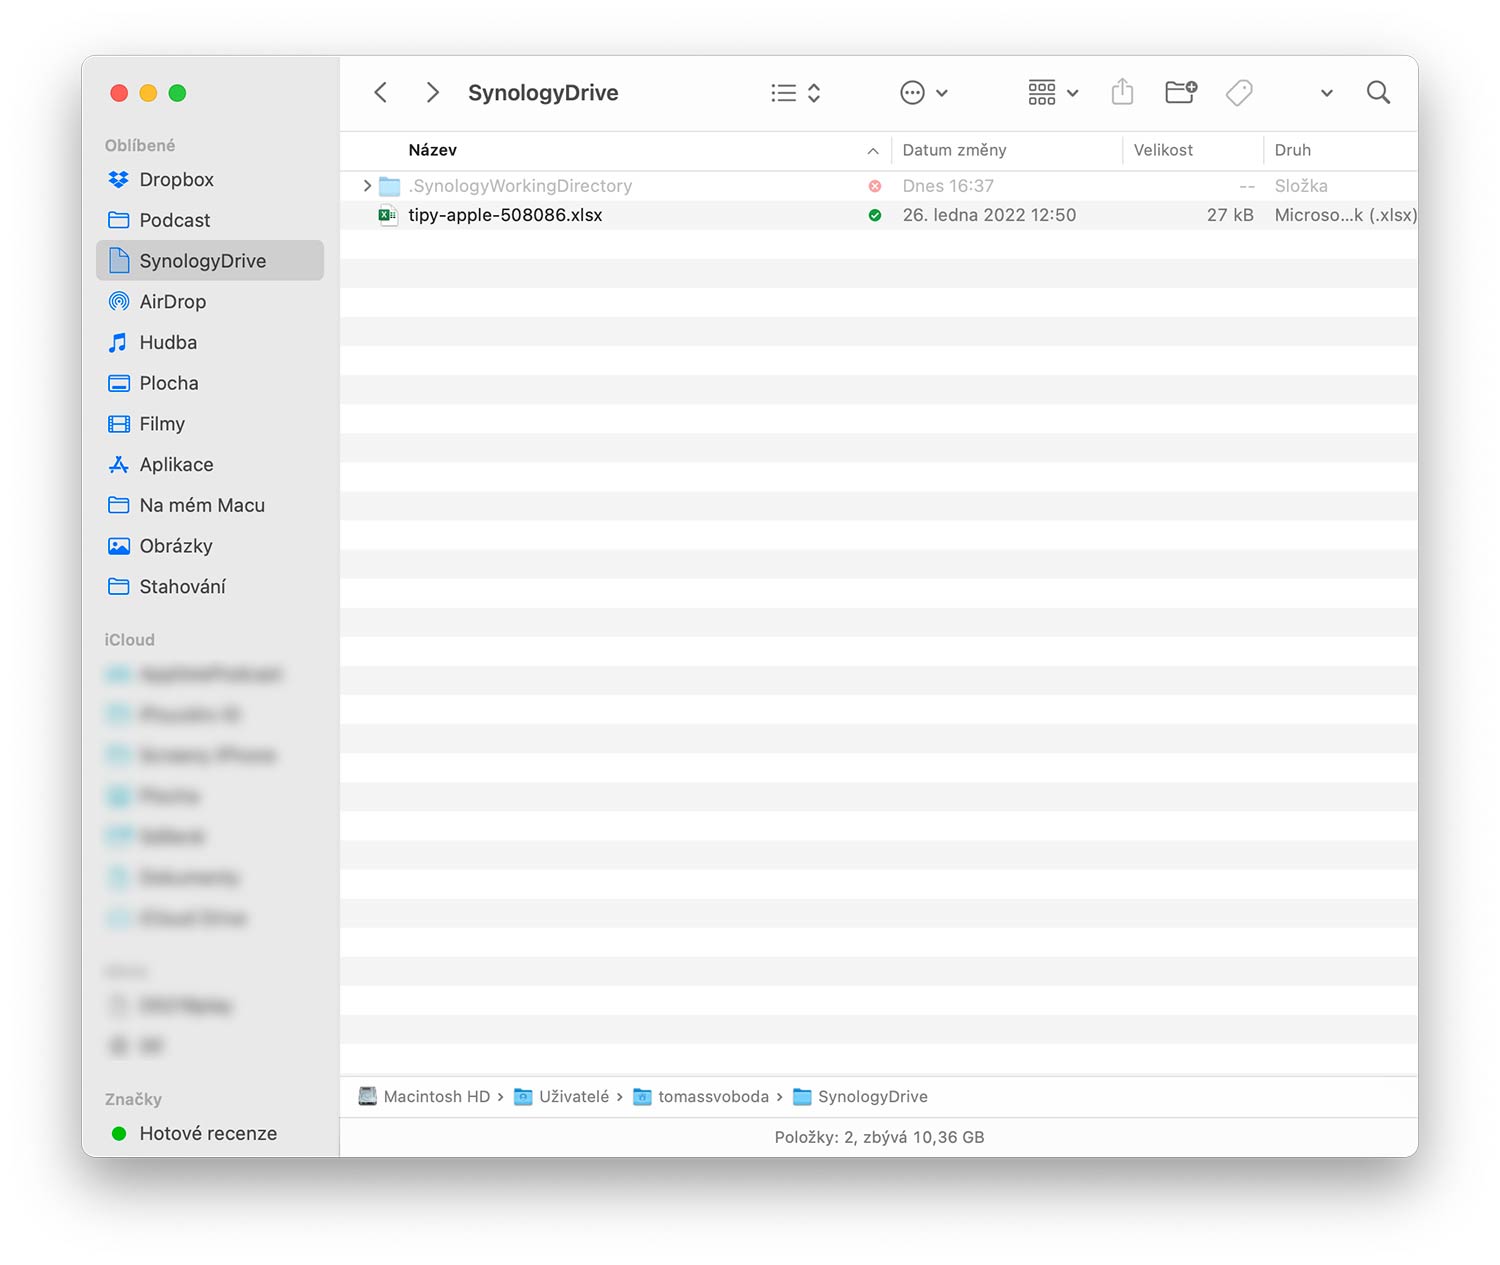1500x1265 pixels.
Task: Select the tipy-apple-508086.xlsx file
Action: click(x=879, y=215)
